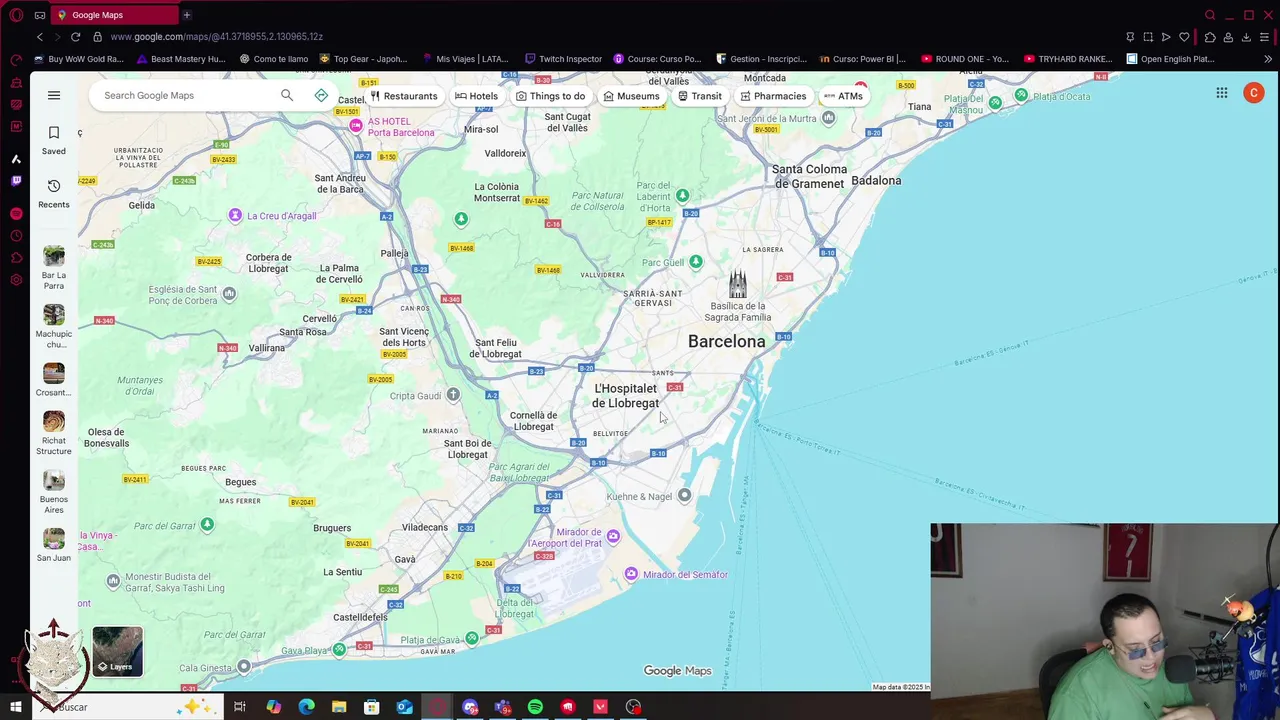The height and width of the screenshot is (720, 1280).
Task: Filter map by ATMs
Action: tap(842, 96)
